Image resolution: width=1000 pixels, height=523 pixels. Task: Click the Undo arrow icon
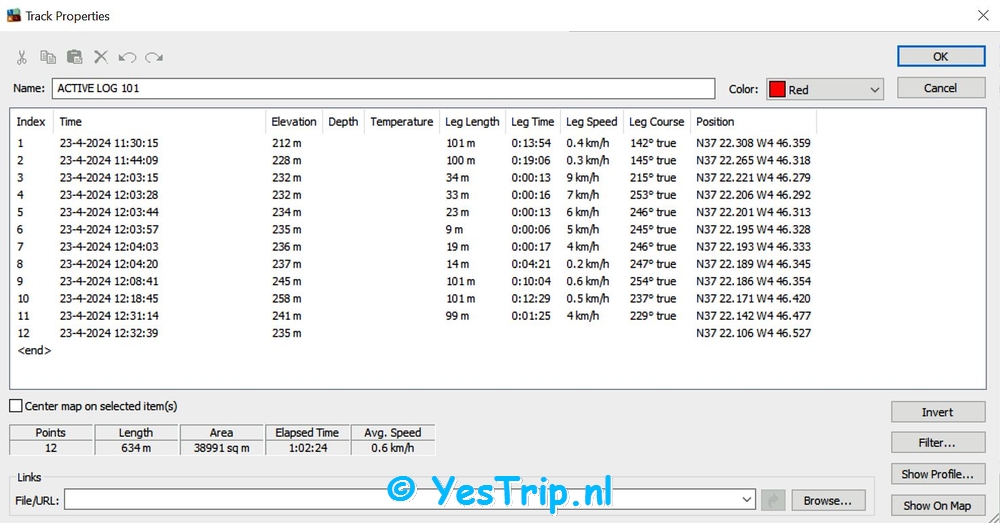[x=127, y=58]
